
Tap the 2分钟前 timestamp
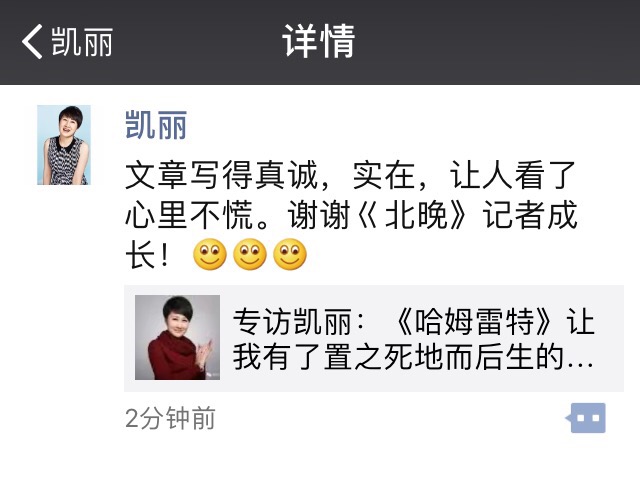pyautogui.click(x=170, y=419)
